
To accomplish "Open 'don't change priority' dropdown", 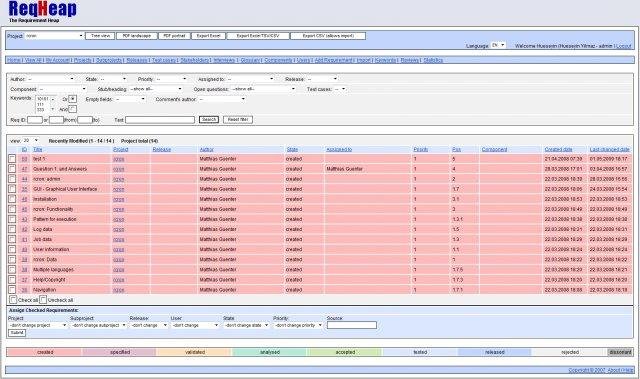I will [298, 326].
